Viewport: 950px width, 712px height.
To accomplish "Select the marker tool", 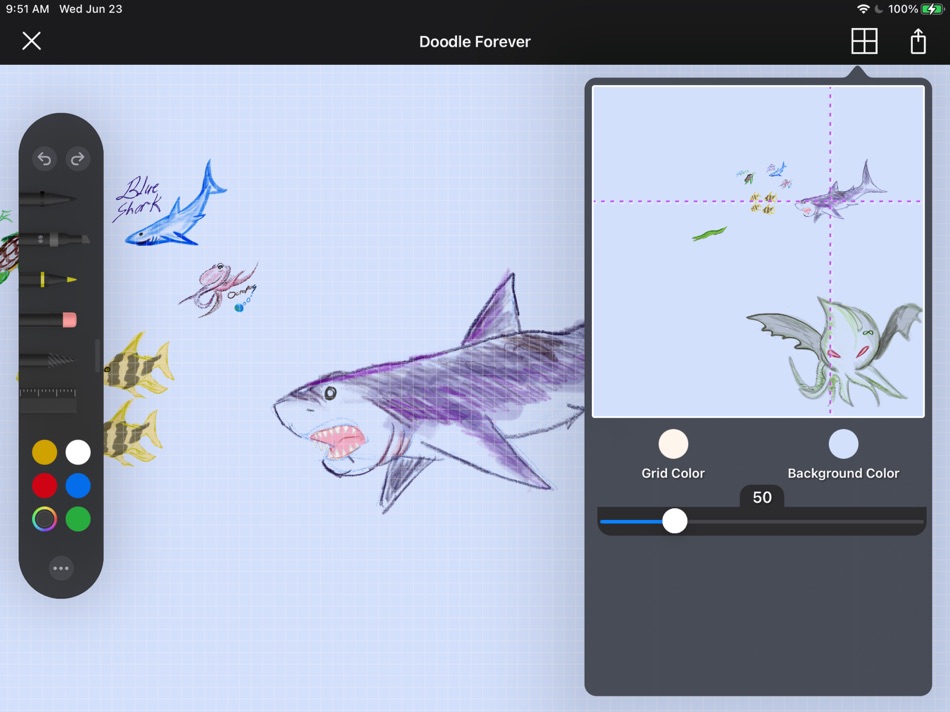I will [55, 239].
